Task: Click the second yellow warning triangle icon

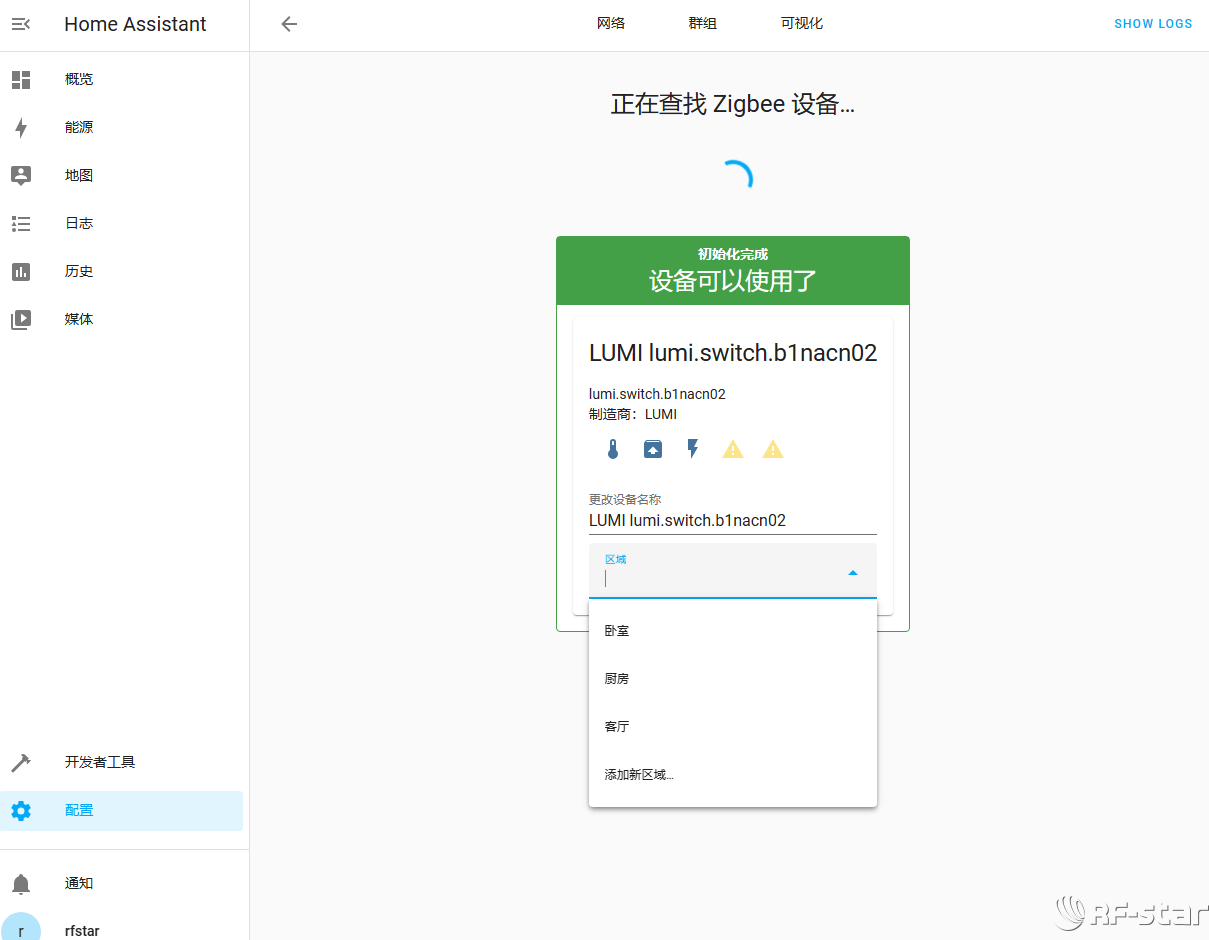Action: click(773, 450)
